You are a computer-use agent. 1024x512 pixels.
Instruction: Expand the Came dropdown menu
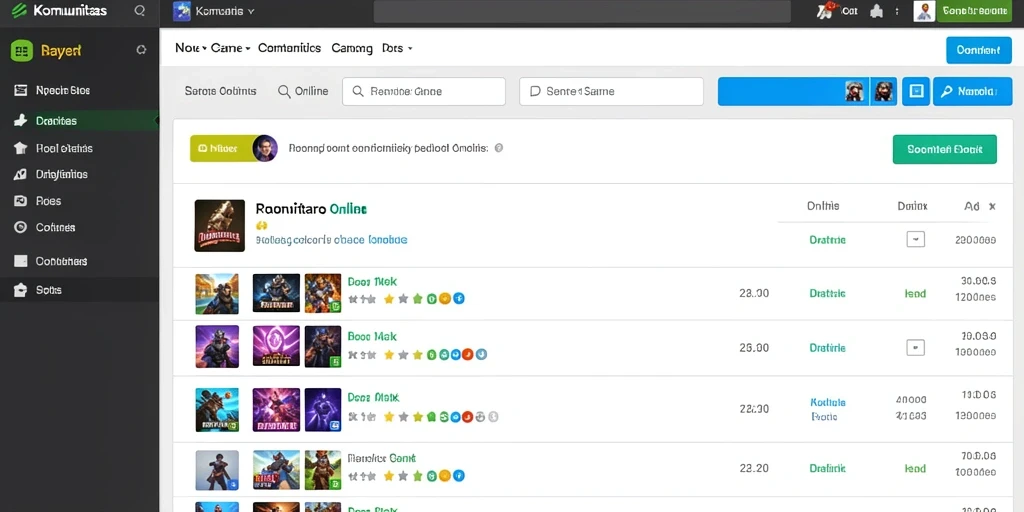231,48
